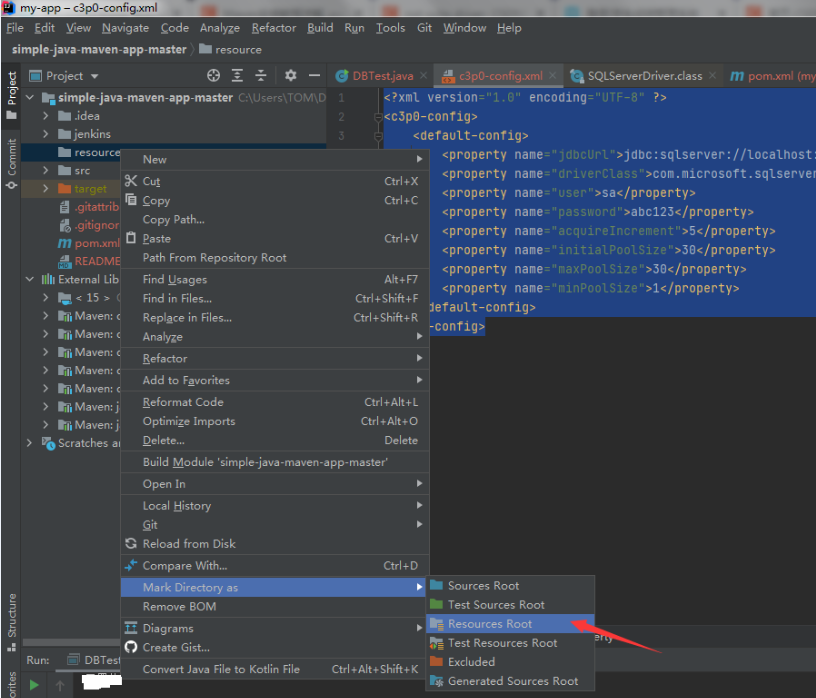Click the green Run icon near the bottom
Screen dimensions: 816x698
(x=33, y=683)
